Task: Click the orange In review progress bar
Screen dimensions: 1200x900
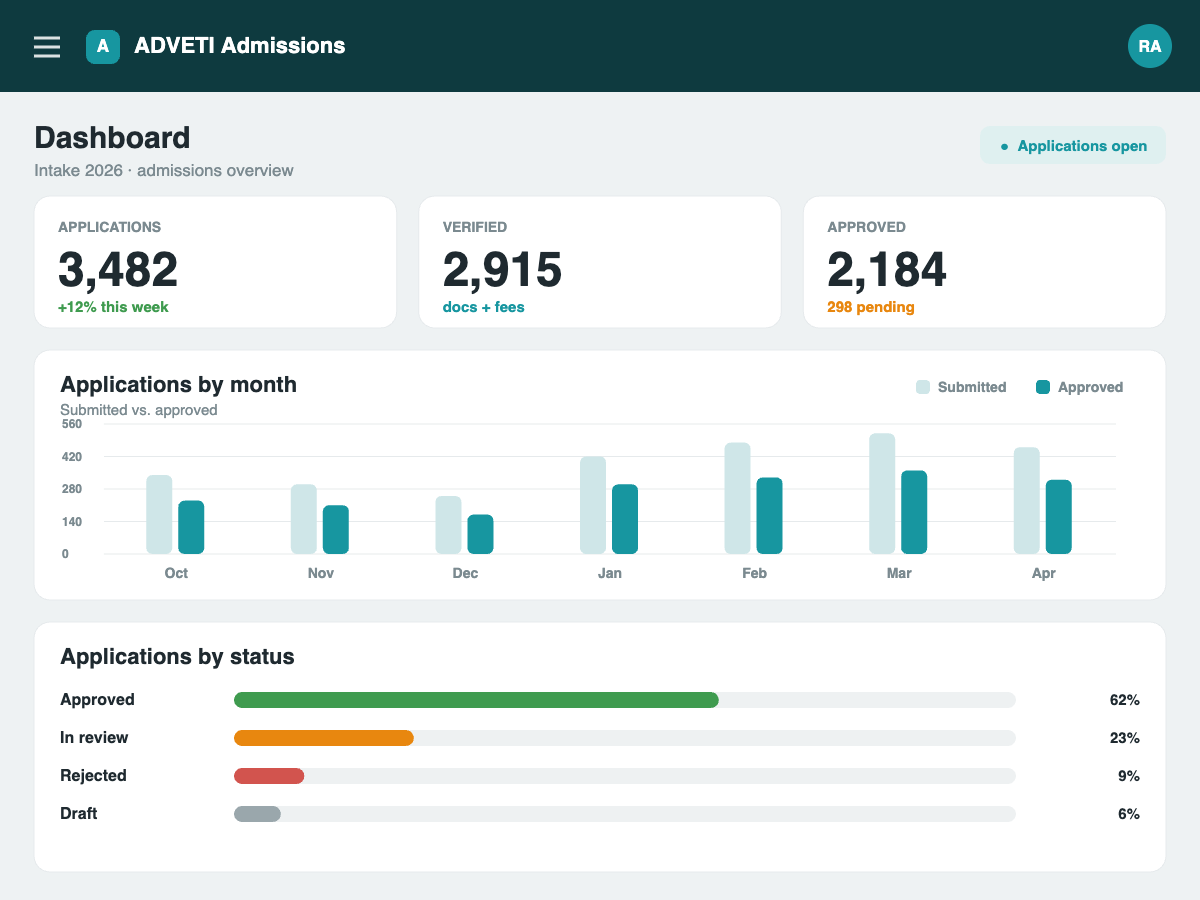Action: (x=324, y=738)
